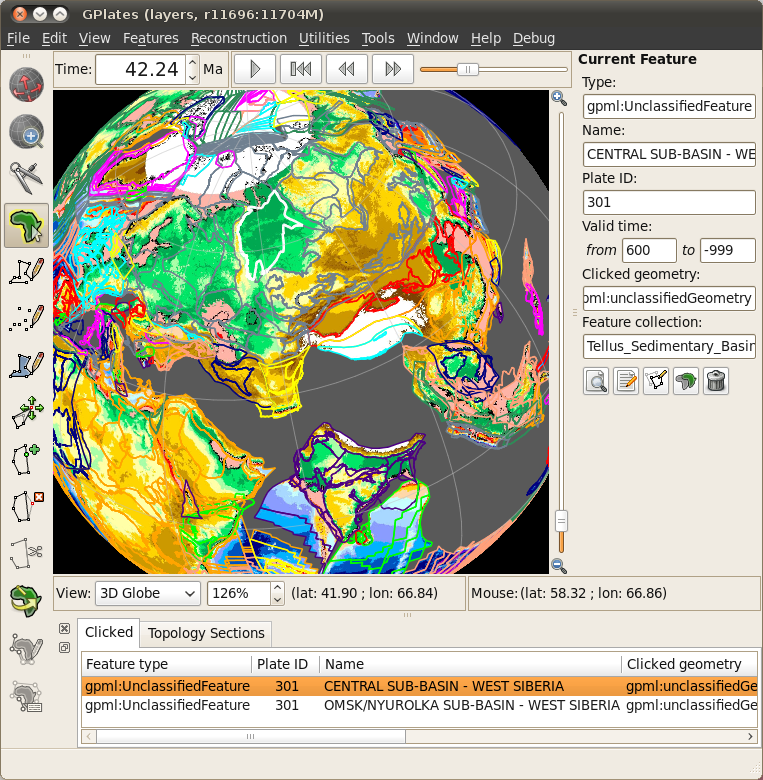Pick the Move Vertex tool

tap(26, 413)
